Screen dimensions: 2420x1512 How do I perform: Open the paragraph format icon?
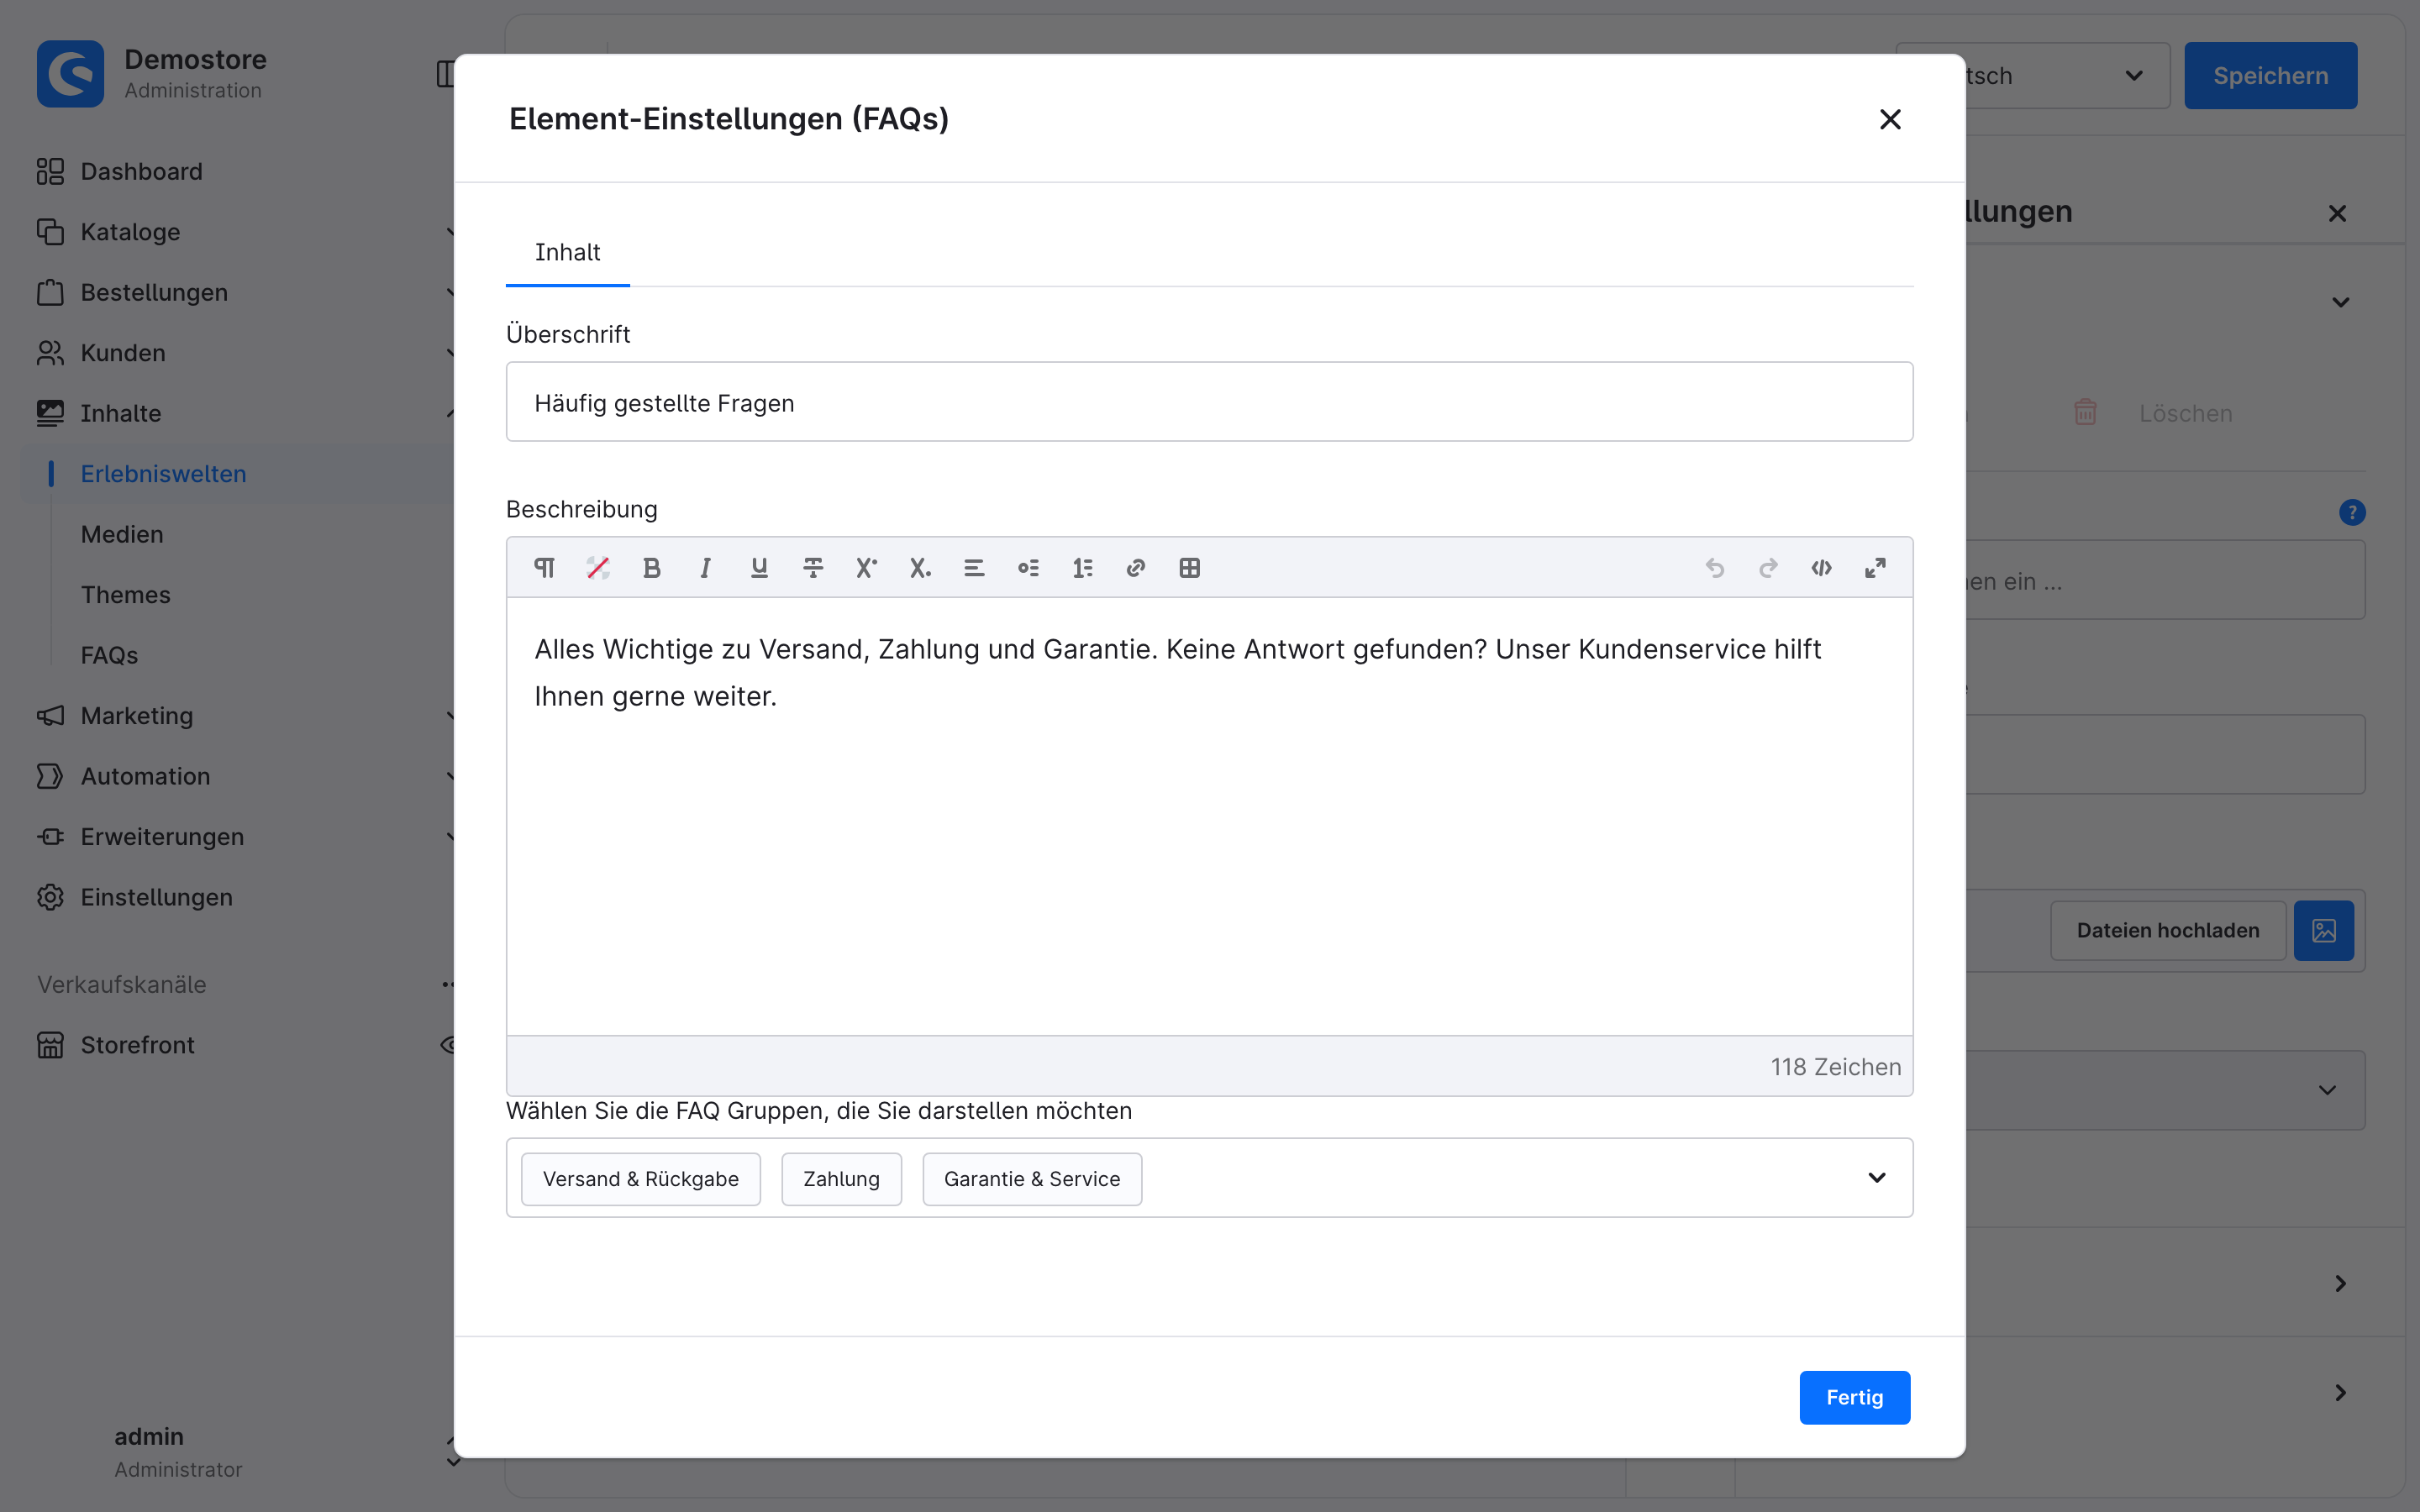click(544, 568)
